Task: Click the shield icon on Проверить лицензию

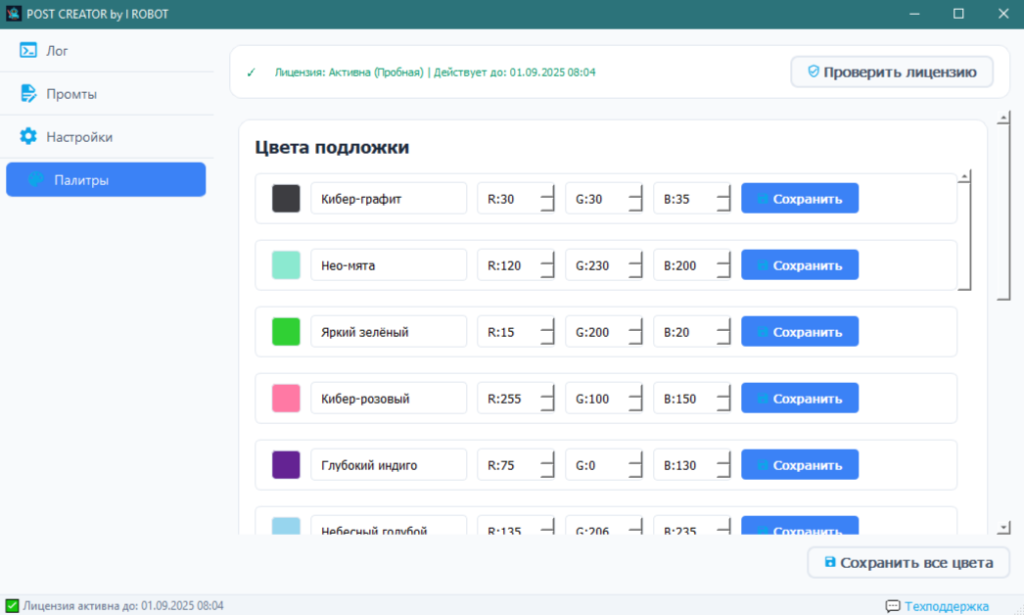Action: tap(812, 72)
